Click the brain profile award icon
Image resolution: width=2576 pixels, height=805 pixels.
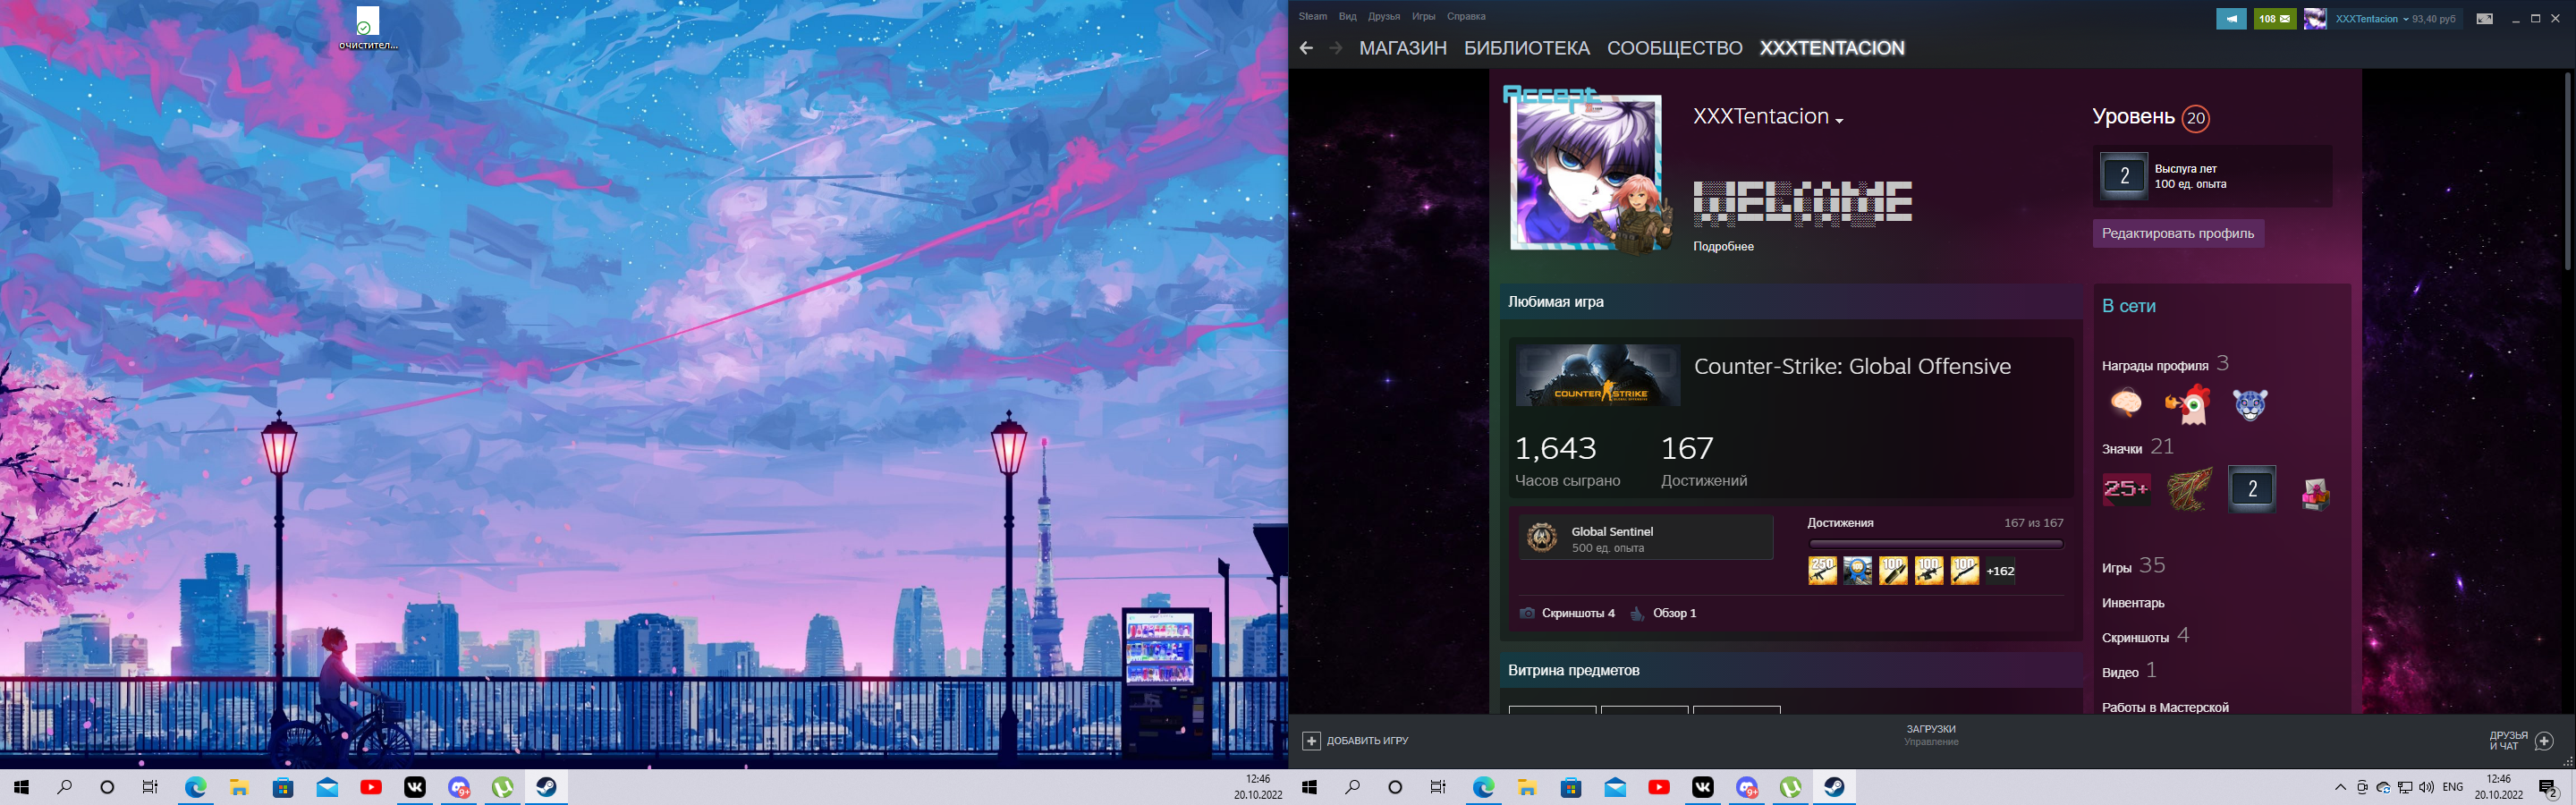coord(2125,403)
